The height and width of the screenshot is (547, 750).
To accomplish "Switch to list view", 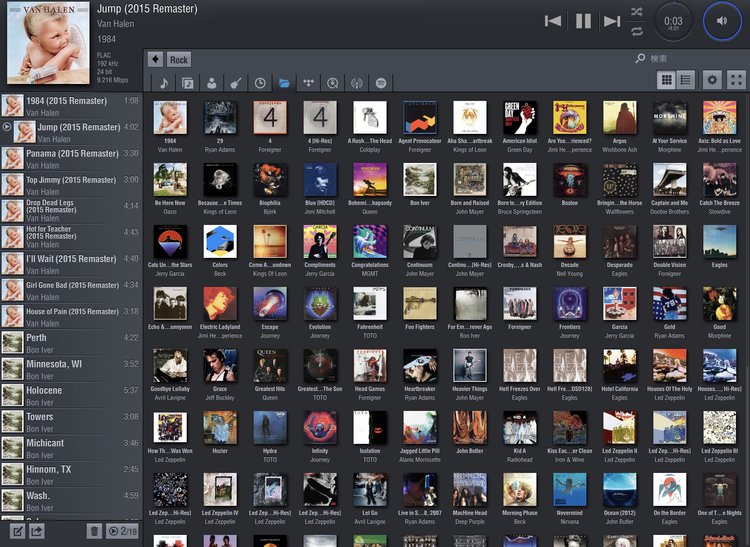I will click(685, 80).
